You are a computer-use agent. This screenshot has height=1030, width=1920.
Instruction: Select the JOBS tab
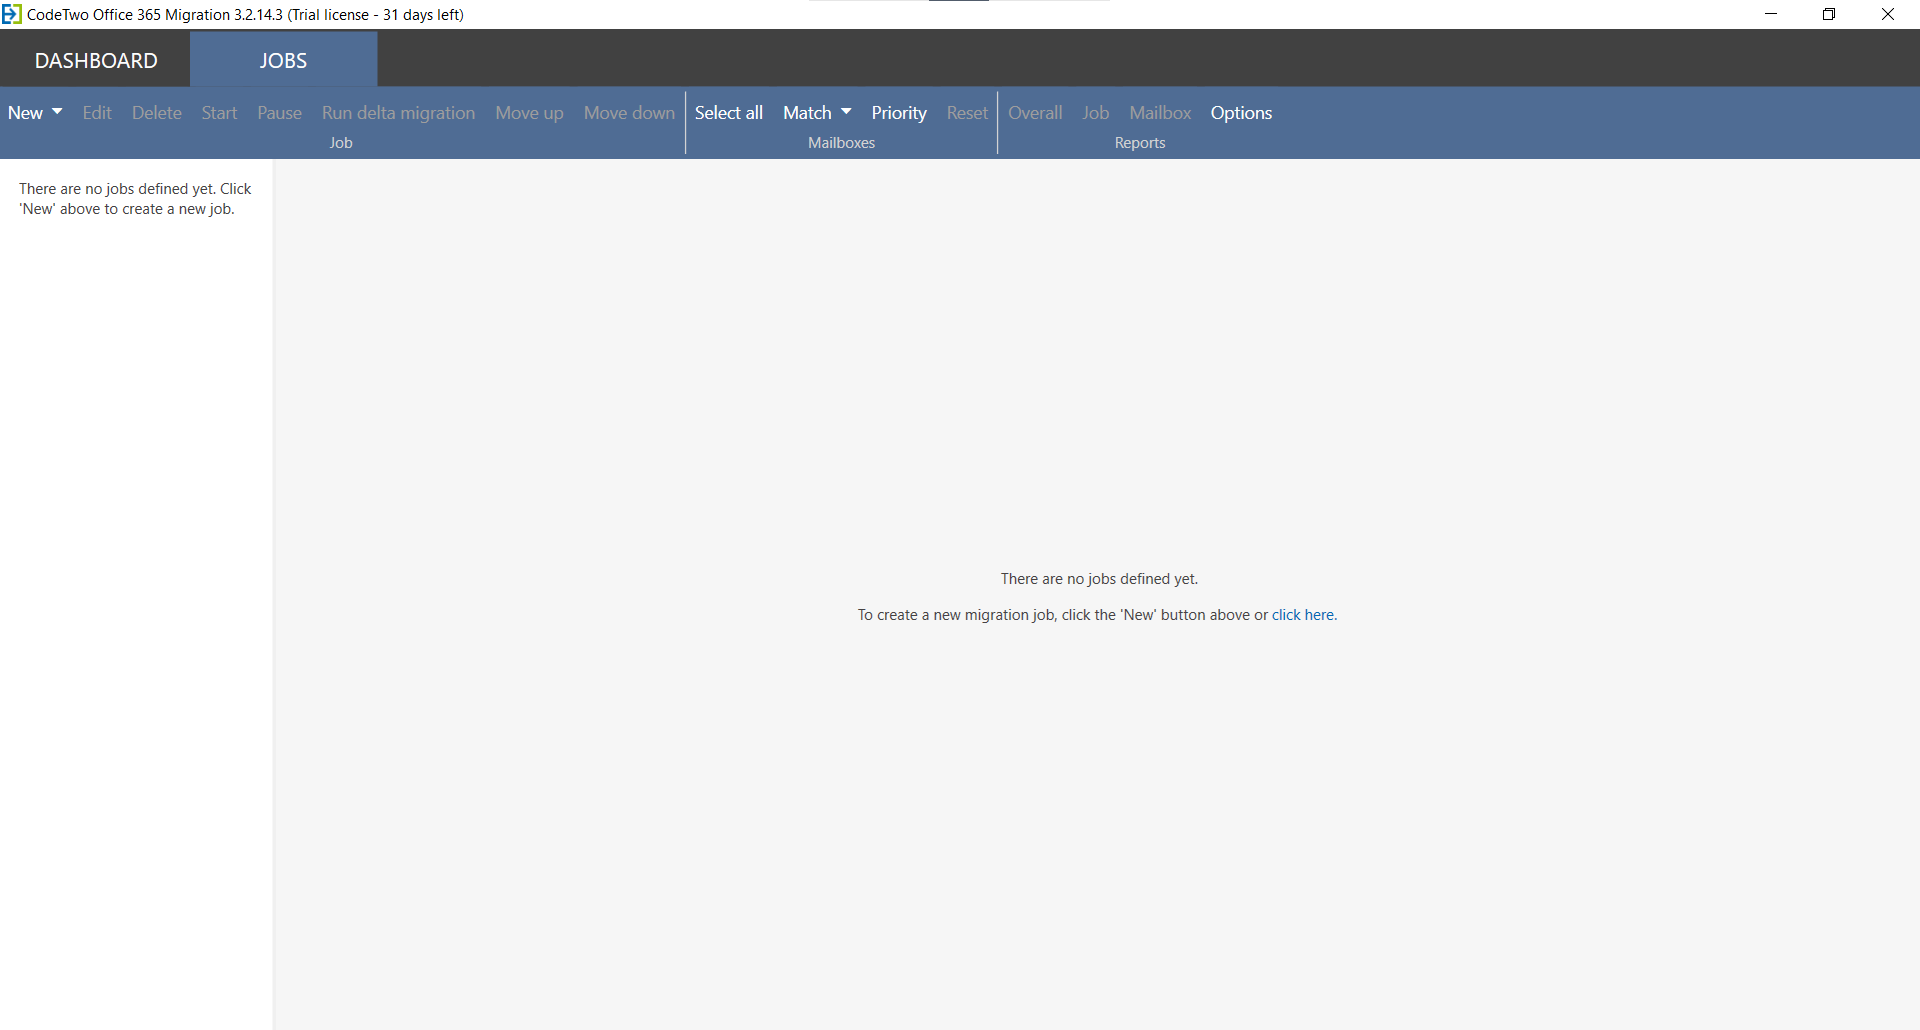click(283, 60)
